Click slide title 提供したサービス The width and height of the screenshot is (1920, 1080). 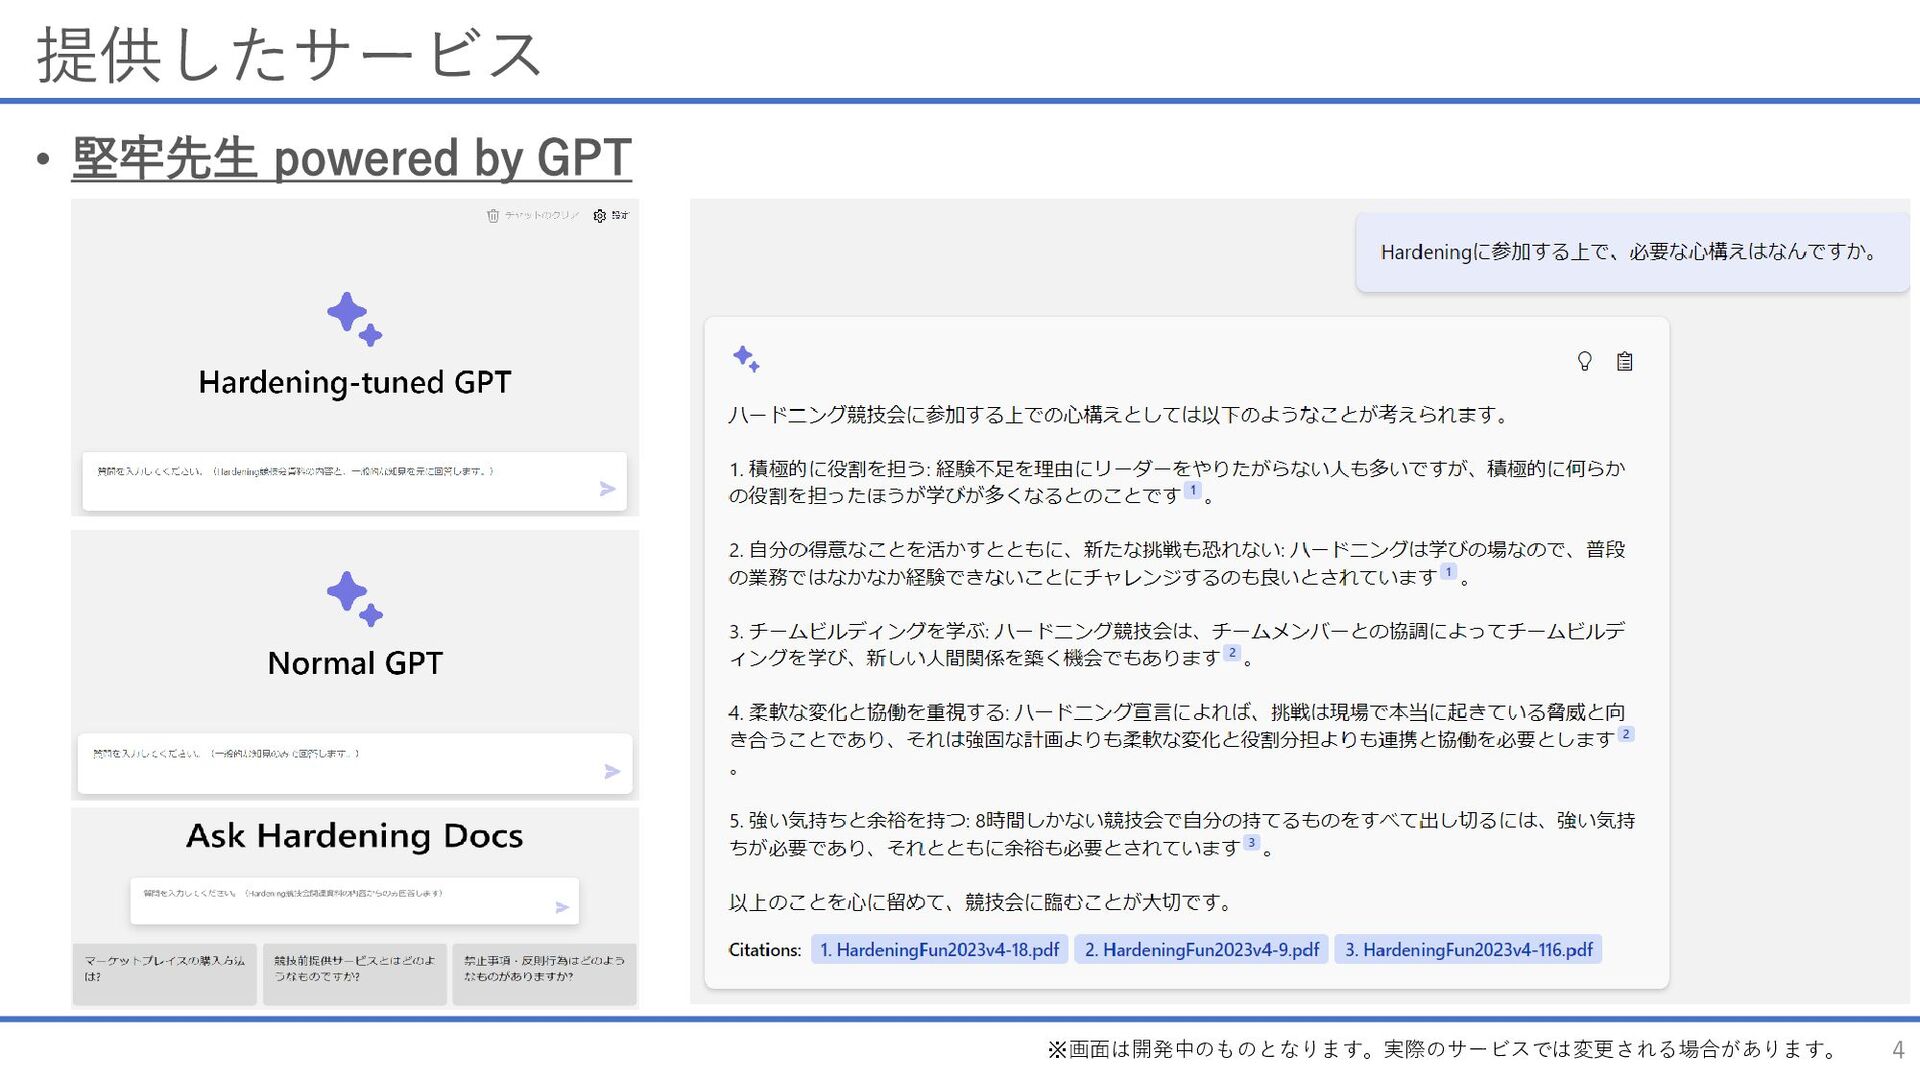[x=290, y=54]
